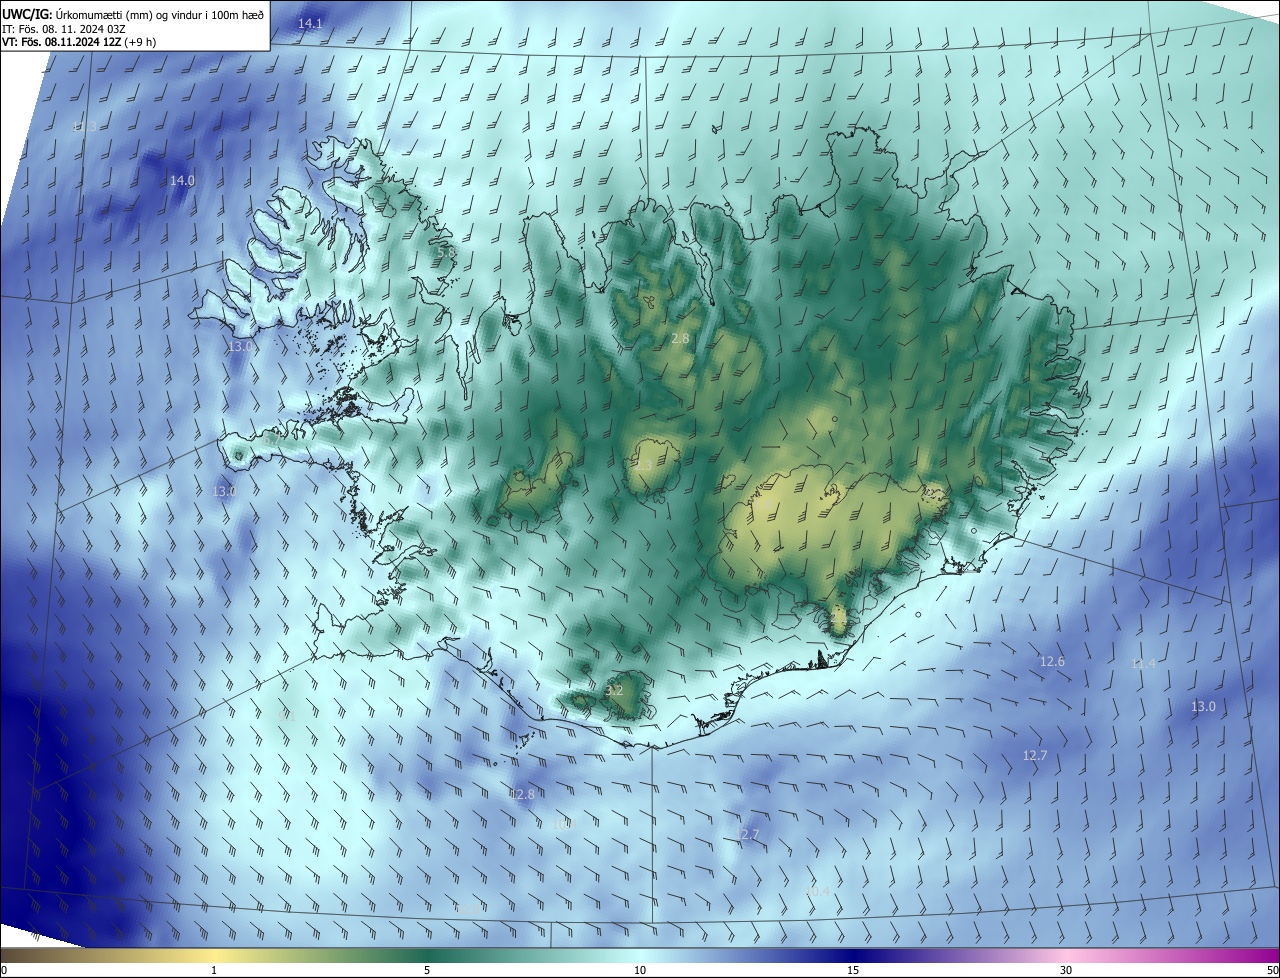The image size is (1280, 978).
Task: Click the 50 tick on the colour scale
Action: (x=1272, y=970)
